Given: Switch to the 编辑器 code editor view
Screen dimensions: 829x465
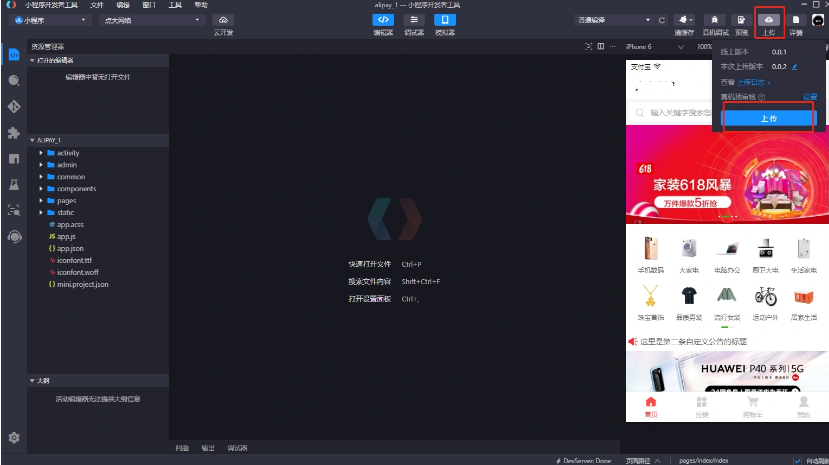Looking at the screenshot, I should click(x=383, y=20).
